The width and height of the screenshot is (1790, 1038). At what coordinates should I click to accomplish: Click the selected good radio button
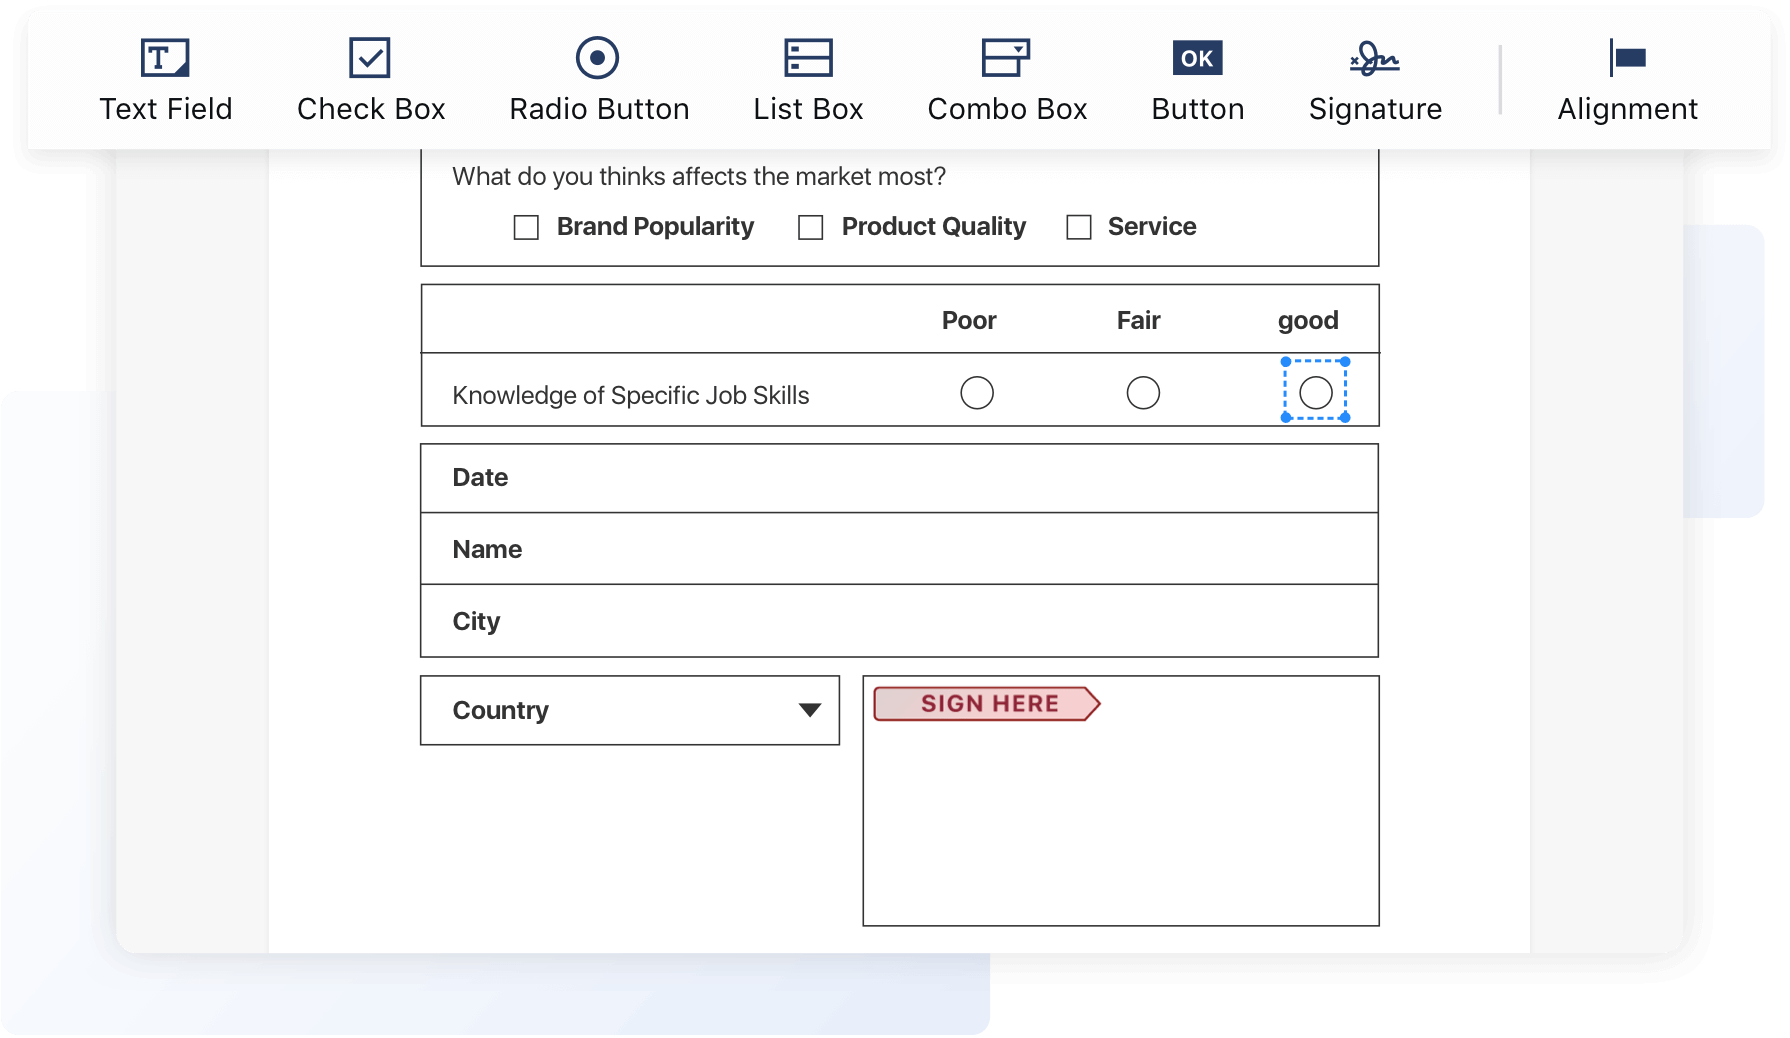[x=1315, y=392]
